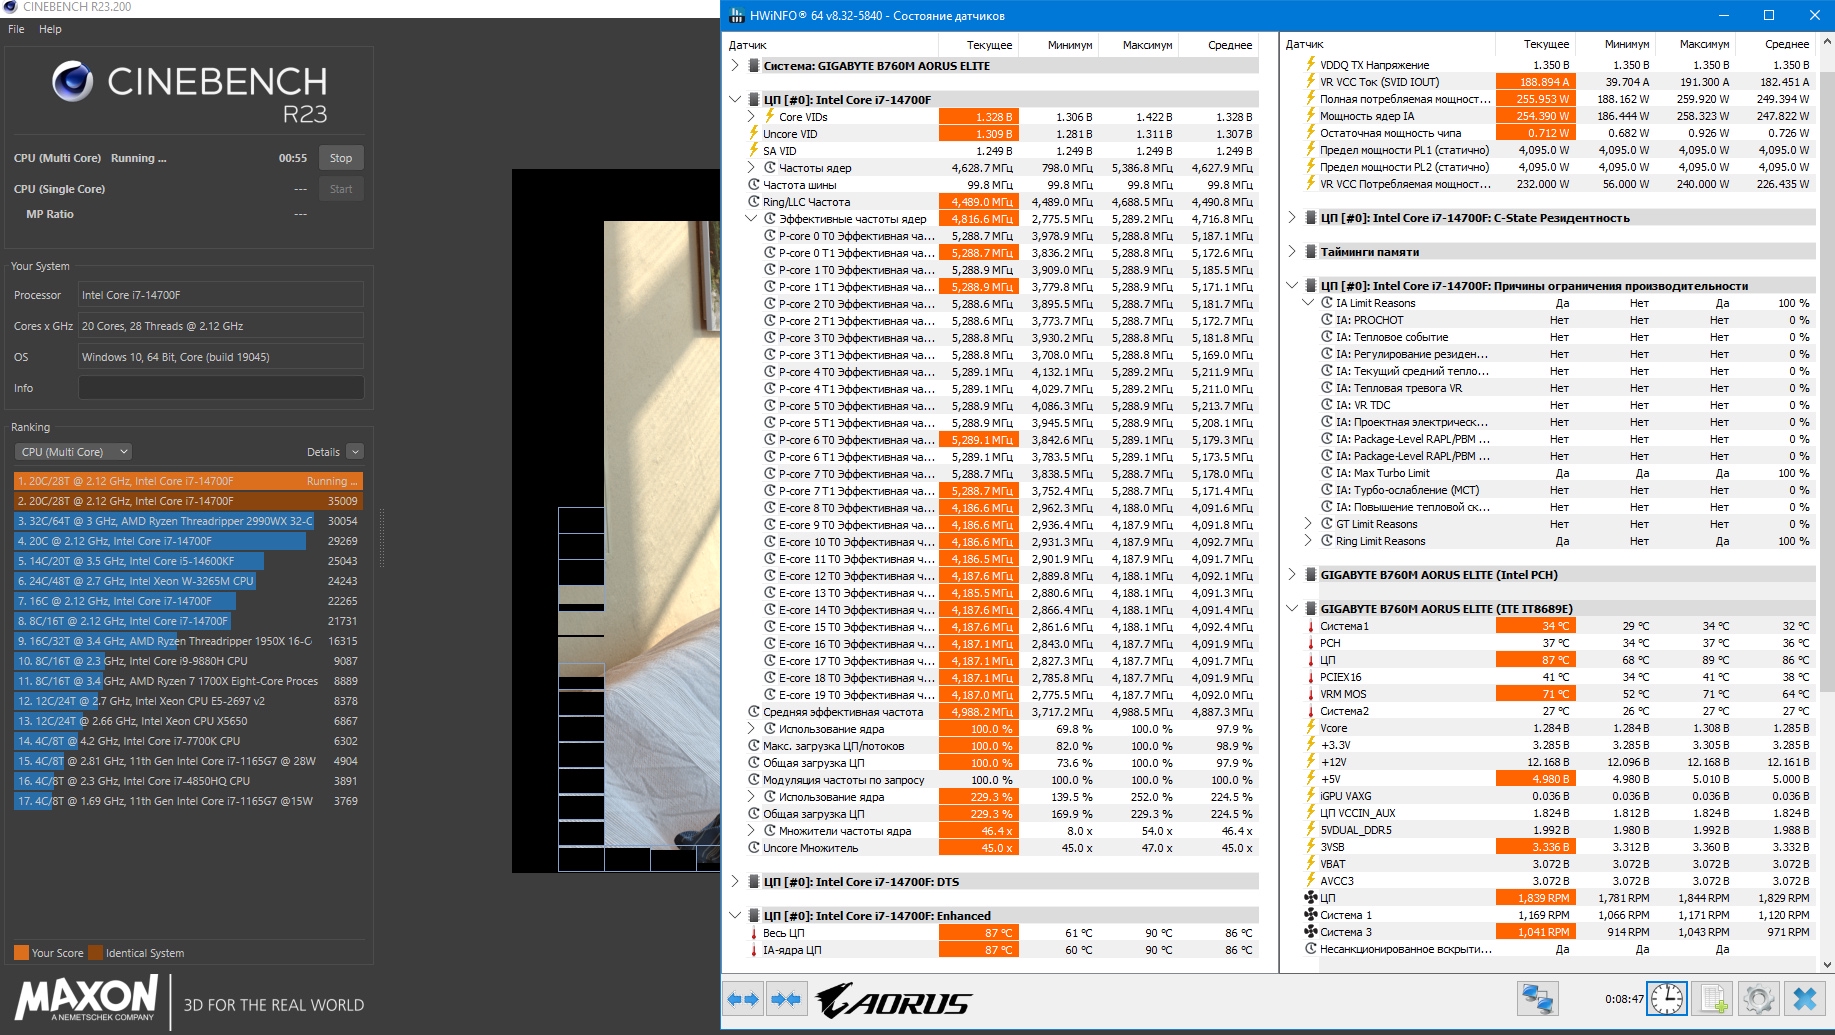
Task: Expand the C-State Резидентность group
Action: (x=1292, y=218)
